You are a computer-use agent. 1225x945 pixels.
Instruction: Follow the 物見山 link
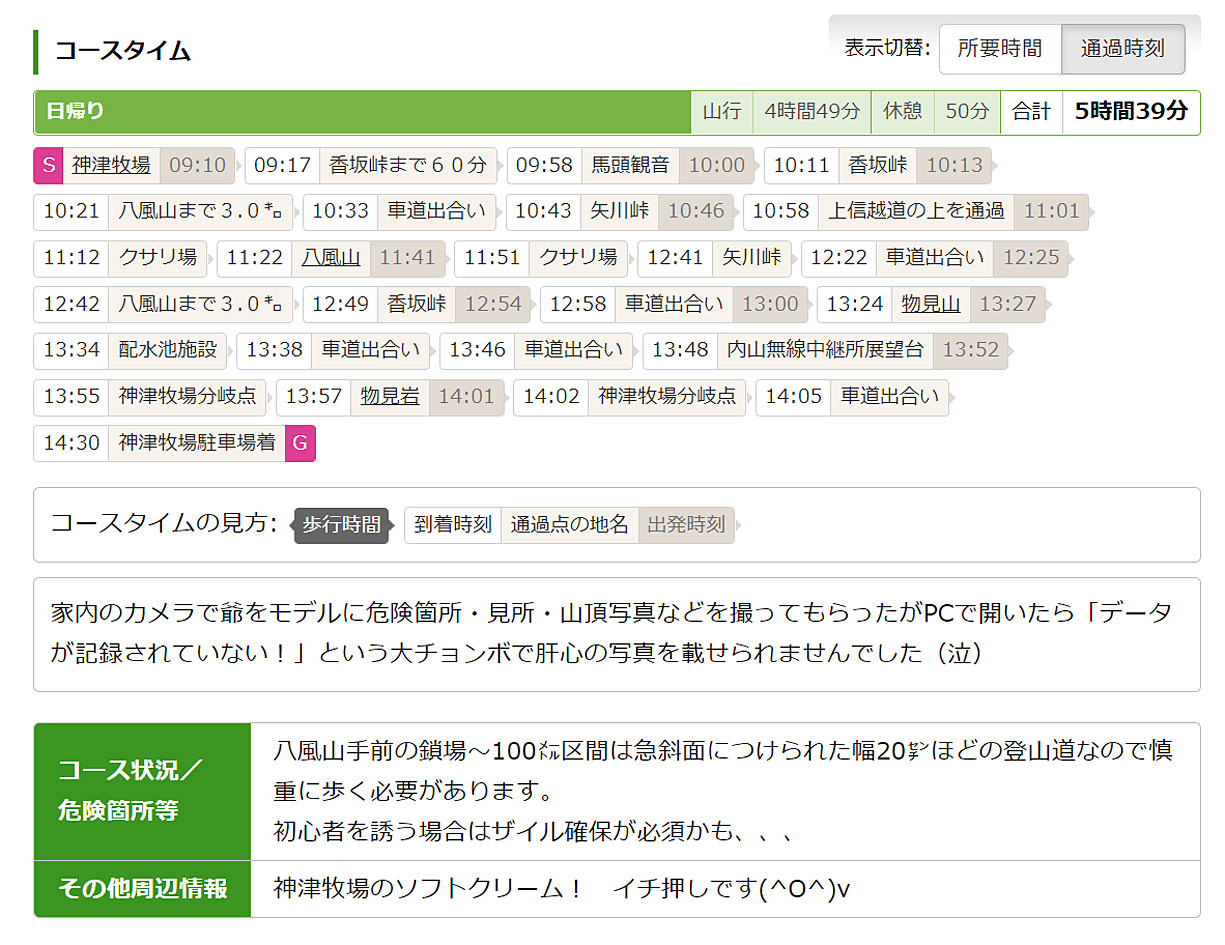coord(930,304)
